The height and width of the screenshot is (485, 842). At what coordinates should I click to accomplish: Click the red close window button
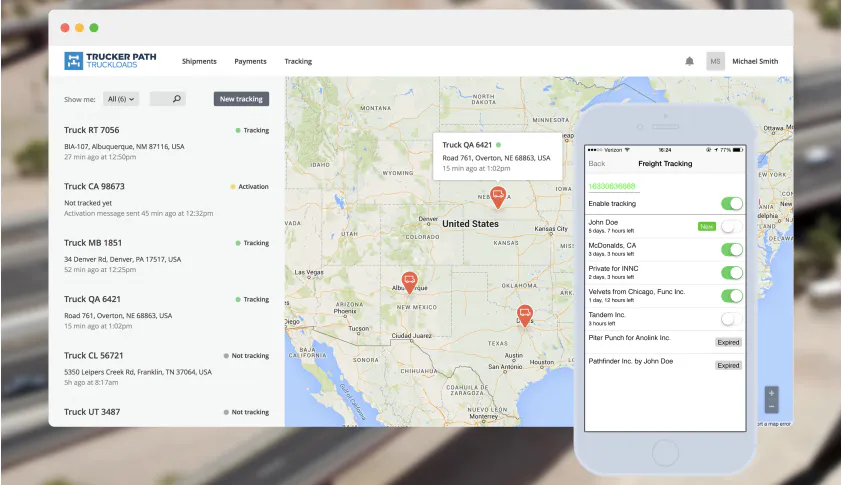[x=65, y=27]
